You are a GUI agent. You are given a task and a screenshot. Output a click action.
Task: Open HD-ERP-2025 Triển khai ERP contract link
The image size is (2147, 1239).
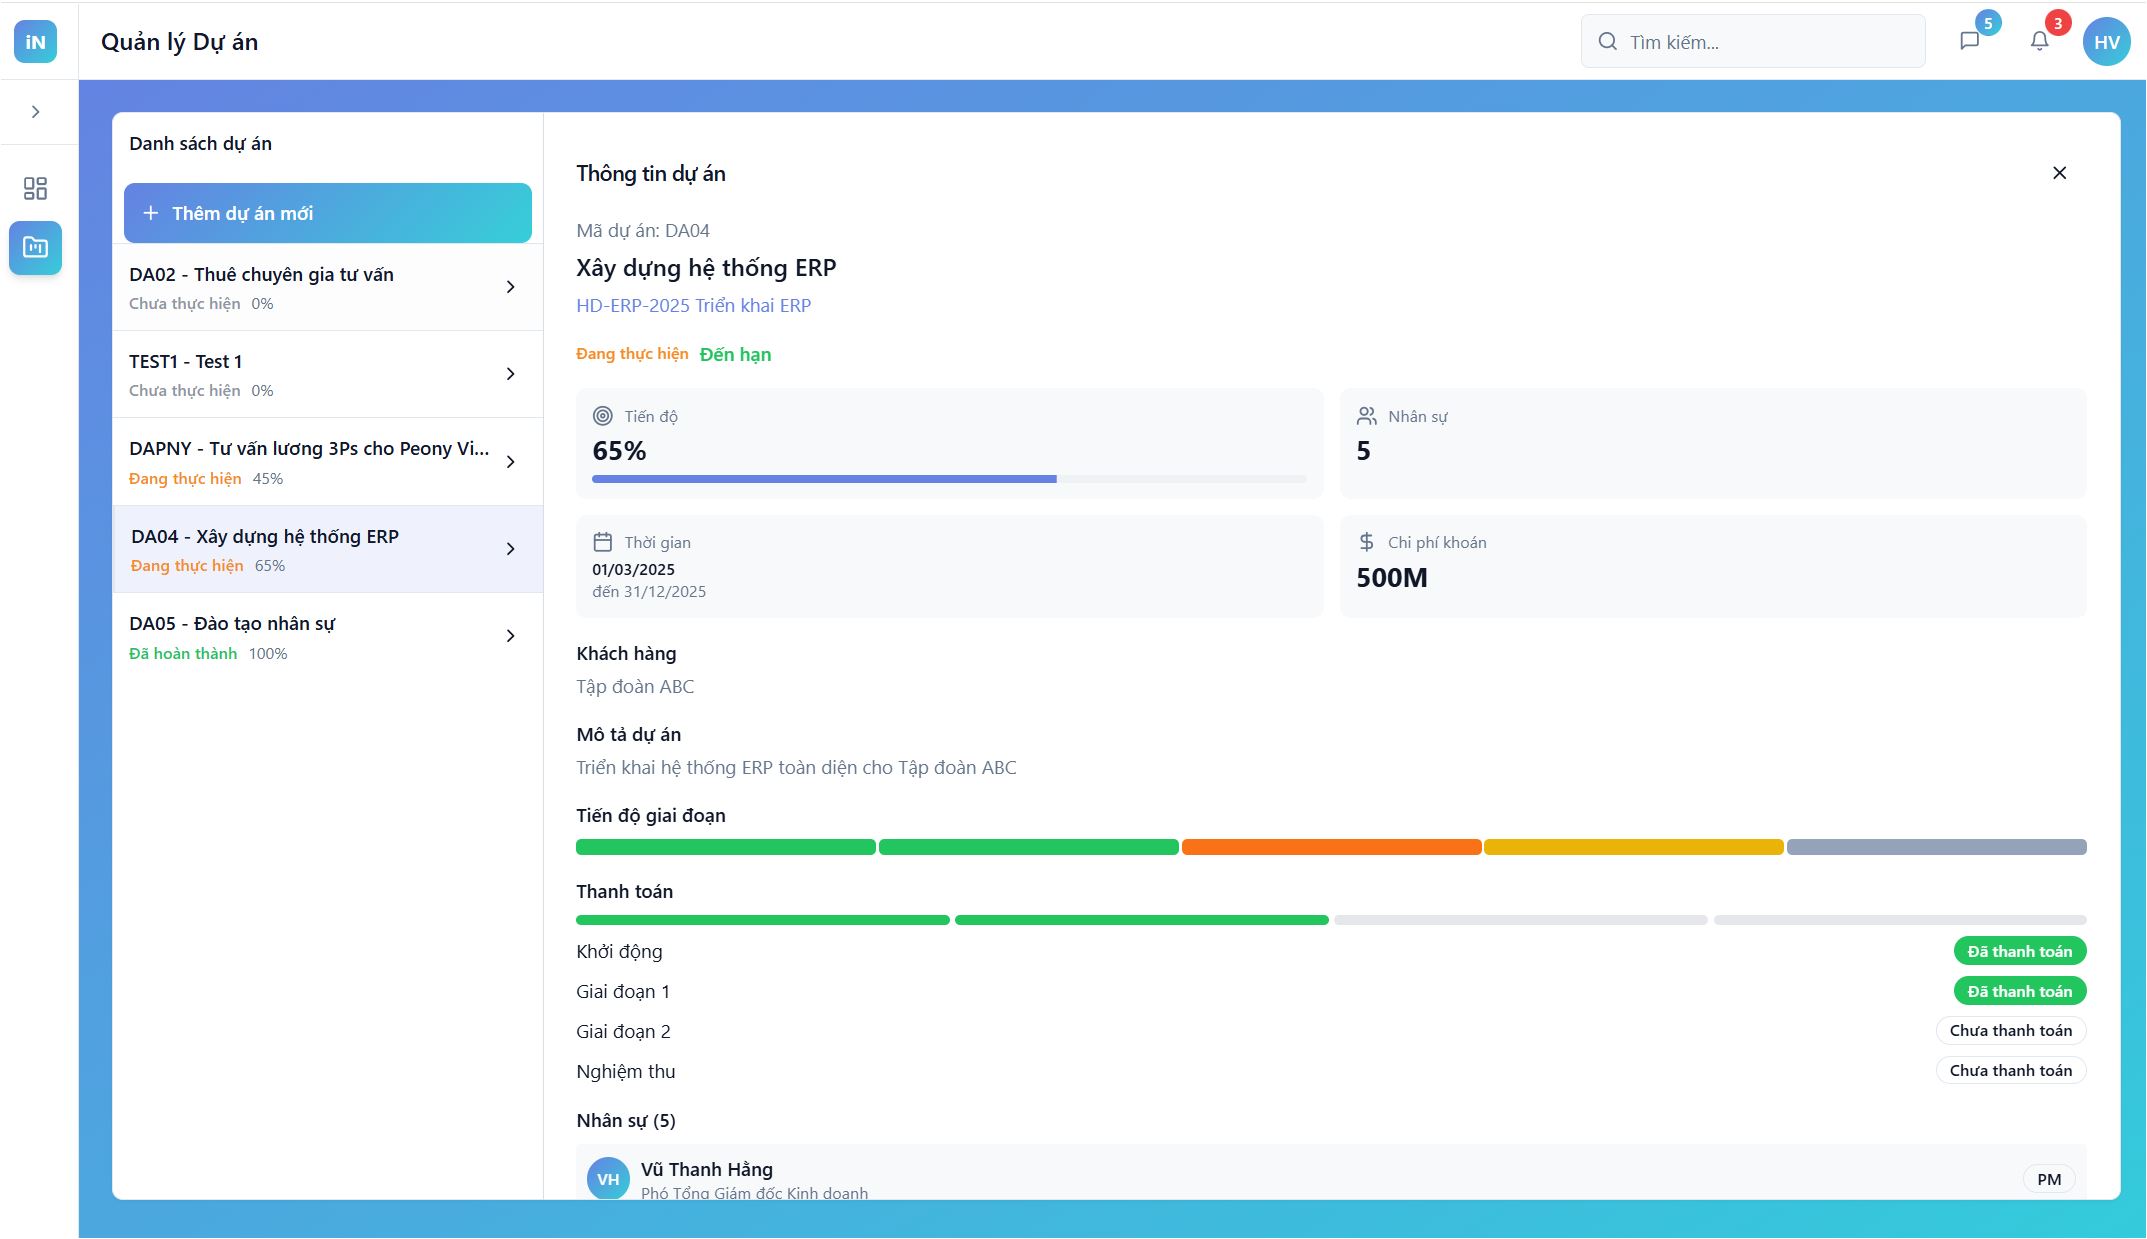[x=693, y=305]
